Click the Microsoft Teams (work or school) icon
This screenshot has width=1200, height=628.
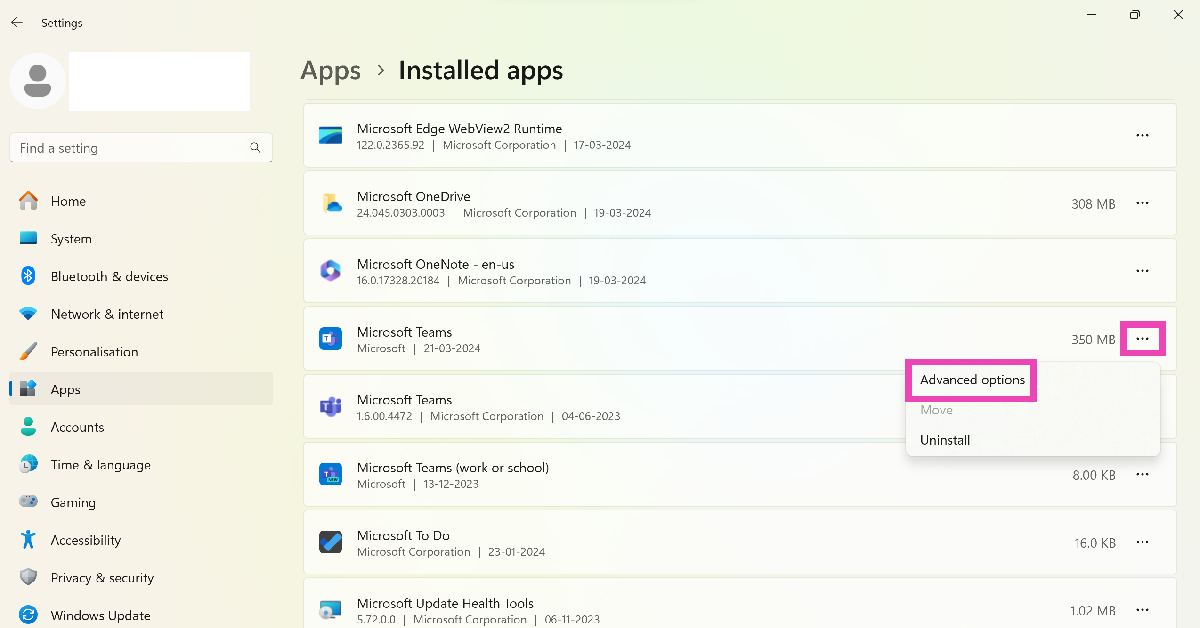(331, 475)
